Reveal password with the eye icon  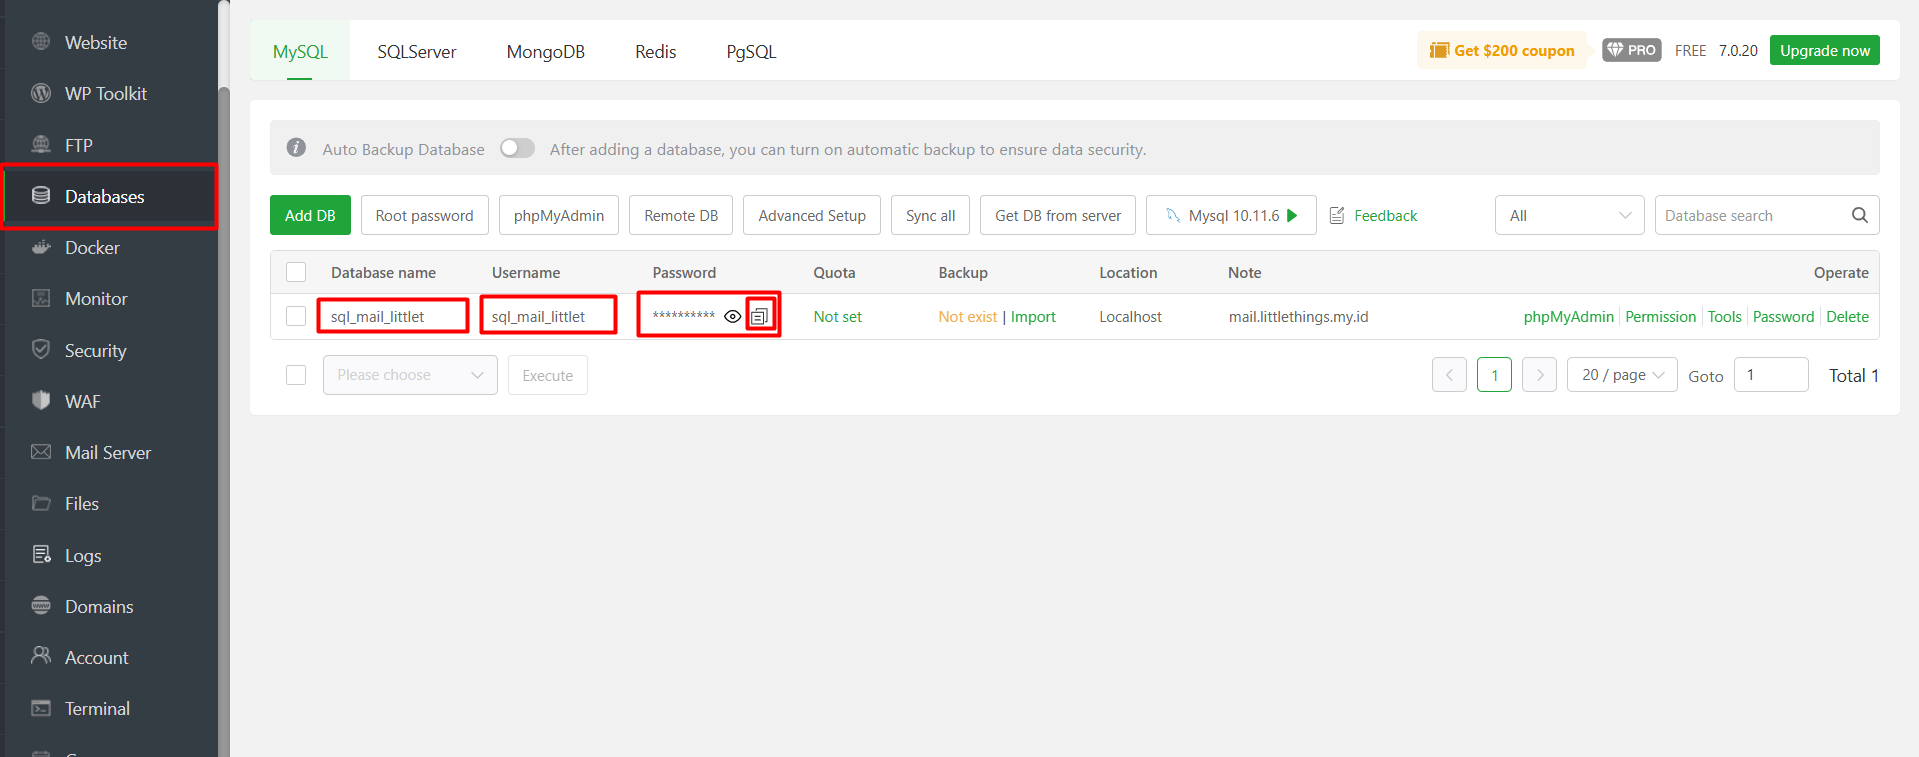732,316
